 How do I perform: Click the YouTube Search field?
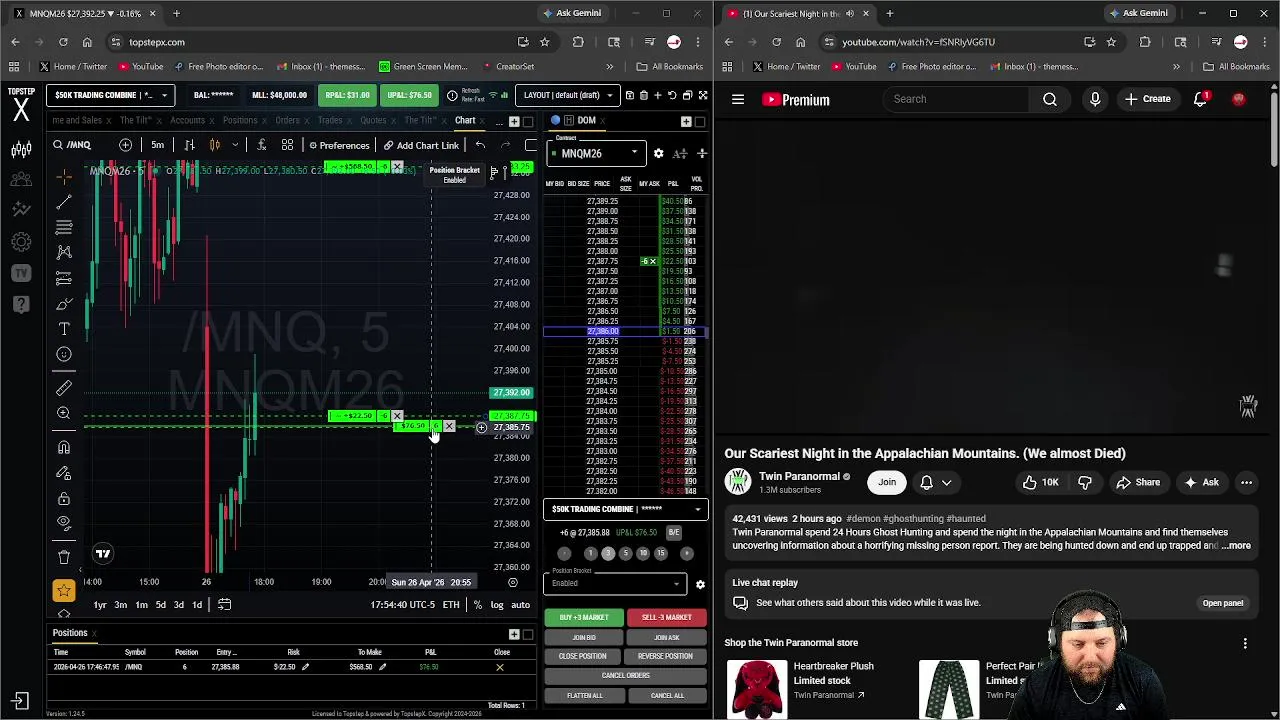click(x=956, y=99)
